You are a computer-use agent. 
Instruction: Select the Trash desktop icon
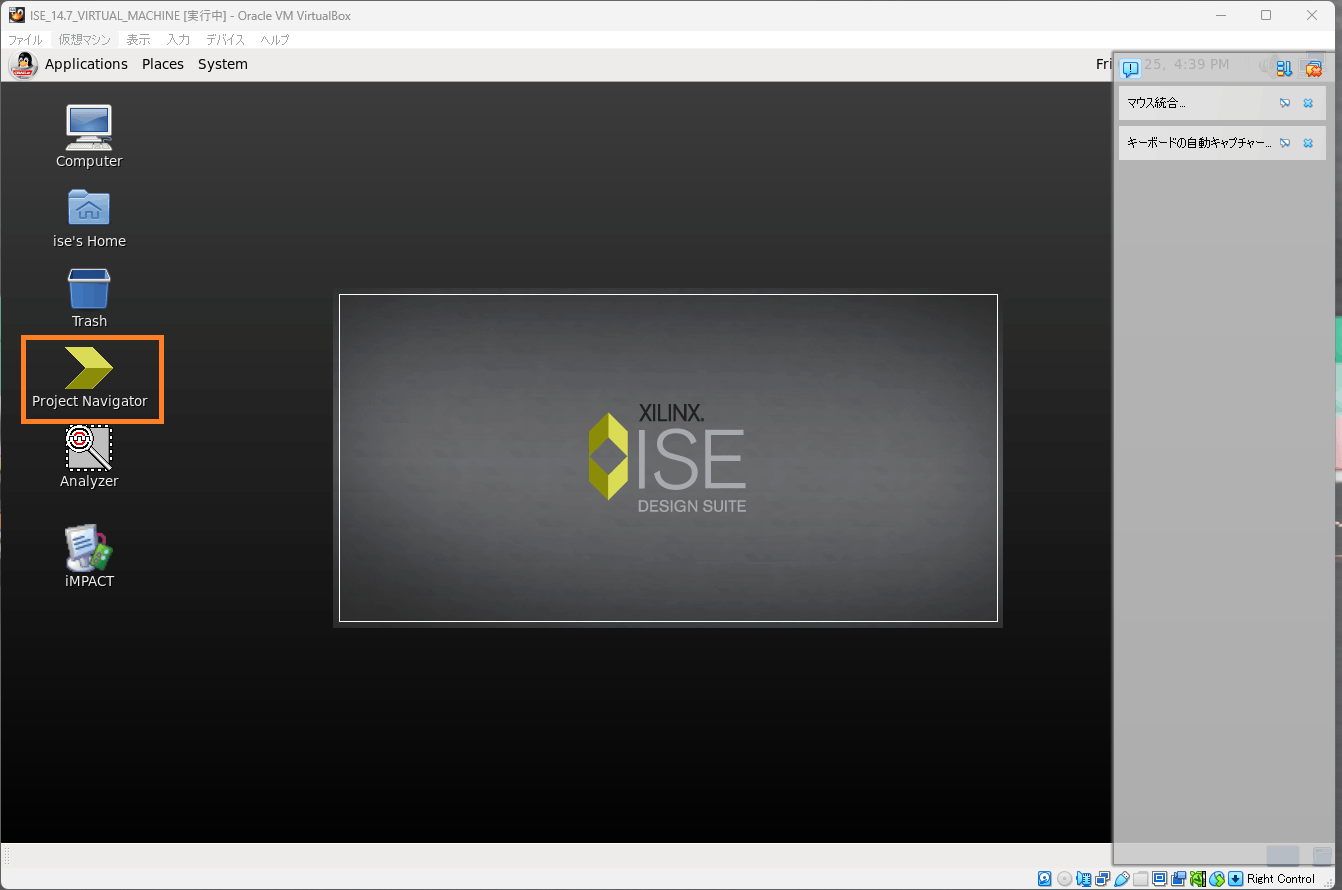pyautogui.click(x=89, y=298)
